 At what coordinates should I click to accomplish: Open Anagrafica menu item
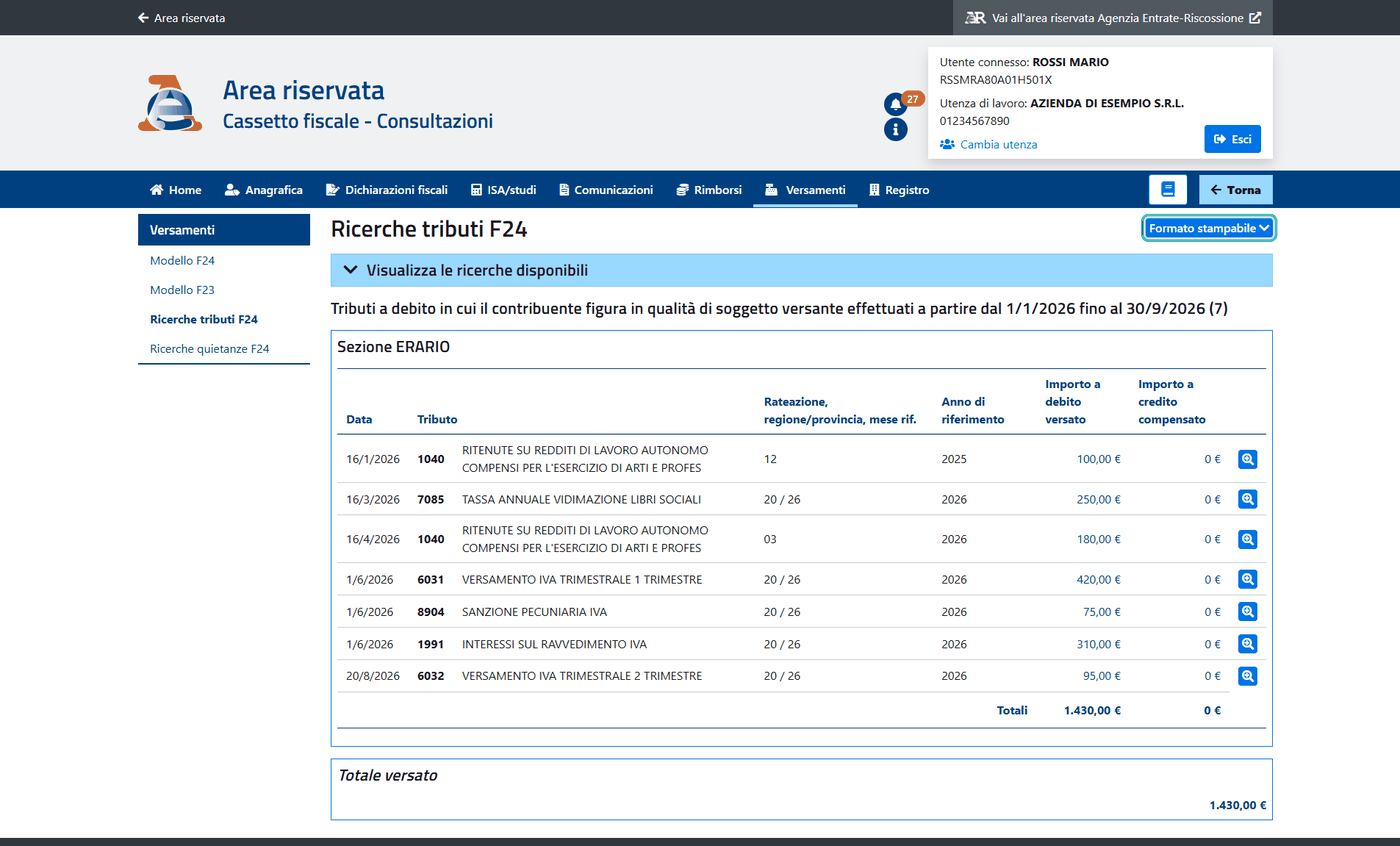tap(263, 189)
